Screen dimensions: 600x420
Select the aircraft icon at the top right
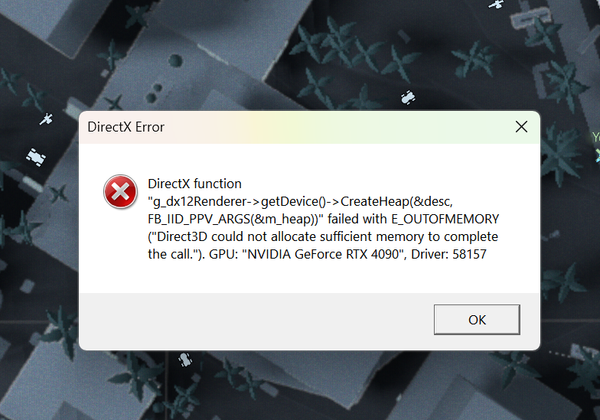pyautogui.click(x=496, y=4)
